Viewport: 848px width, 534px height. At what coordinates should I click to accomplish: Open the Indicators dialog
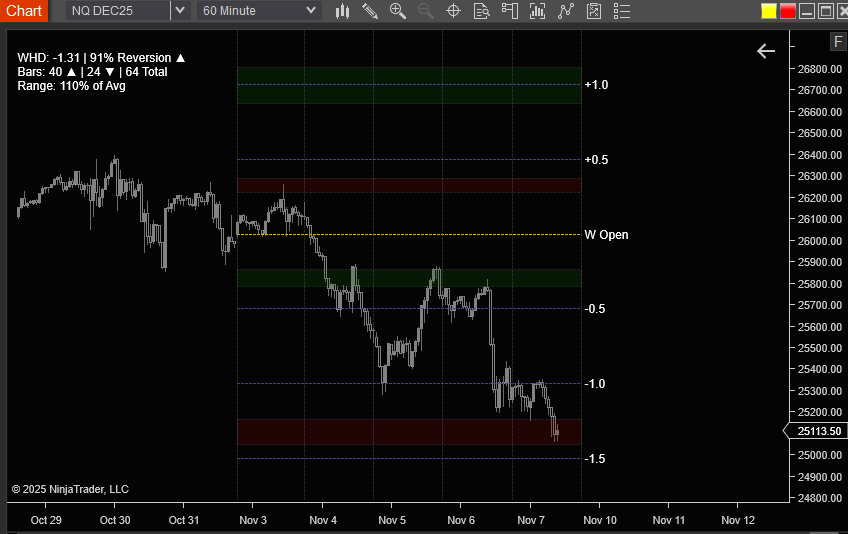point(537,11)
